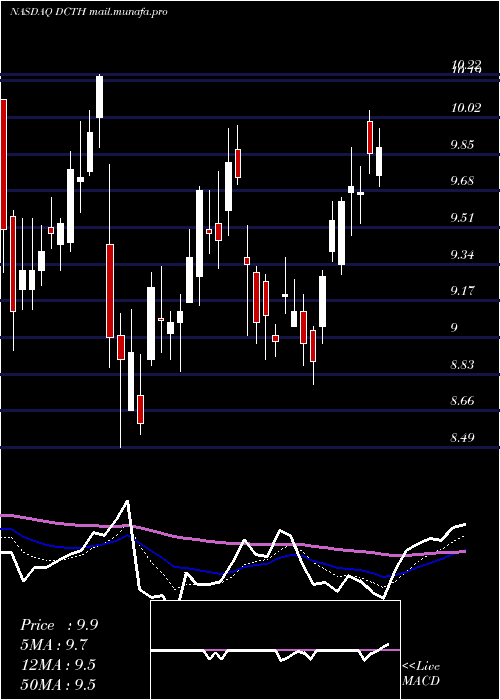Click the Live MACD label
Image resolution: width=500 pixels, height=700 pixels.
421,673
